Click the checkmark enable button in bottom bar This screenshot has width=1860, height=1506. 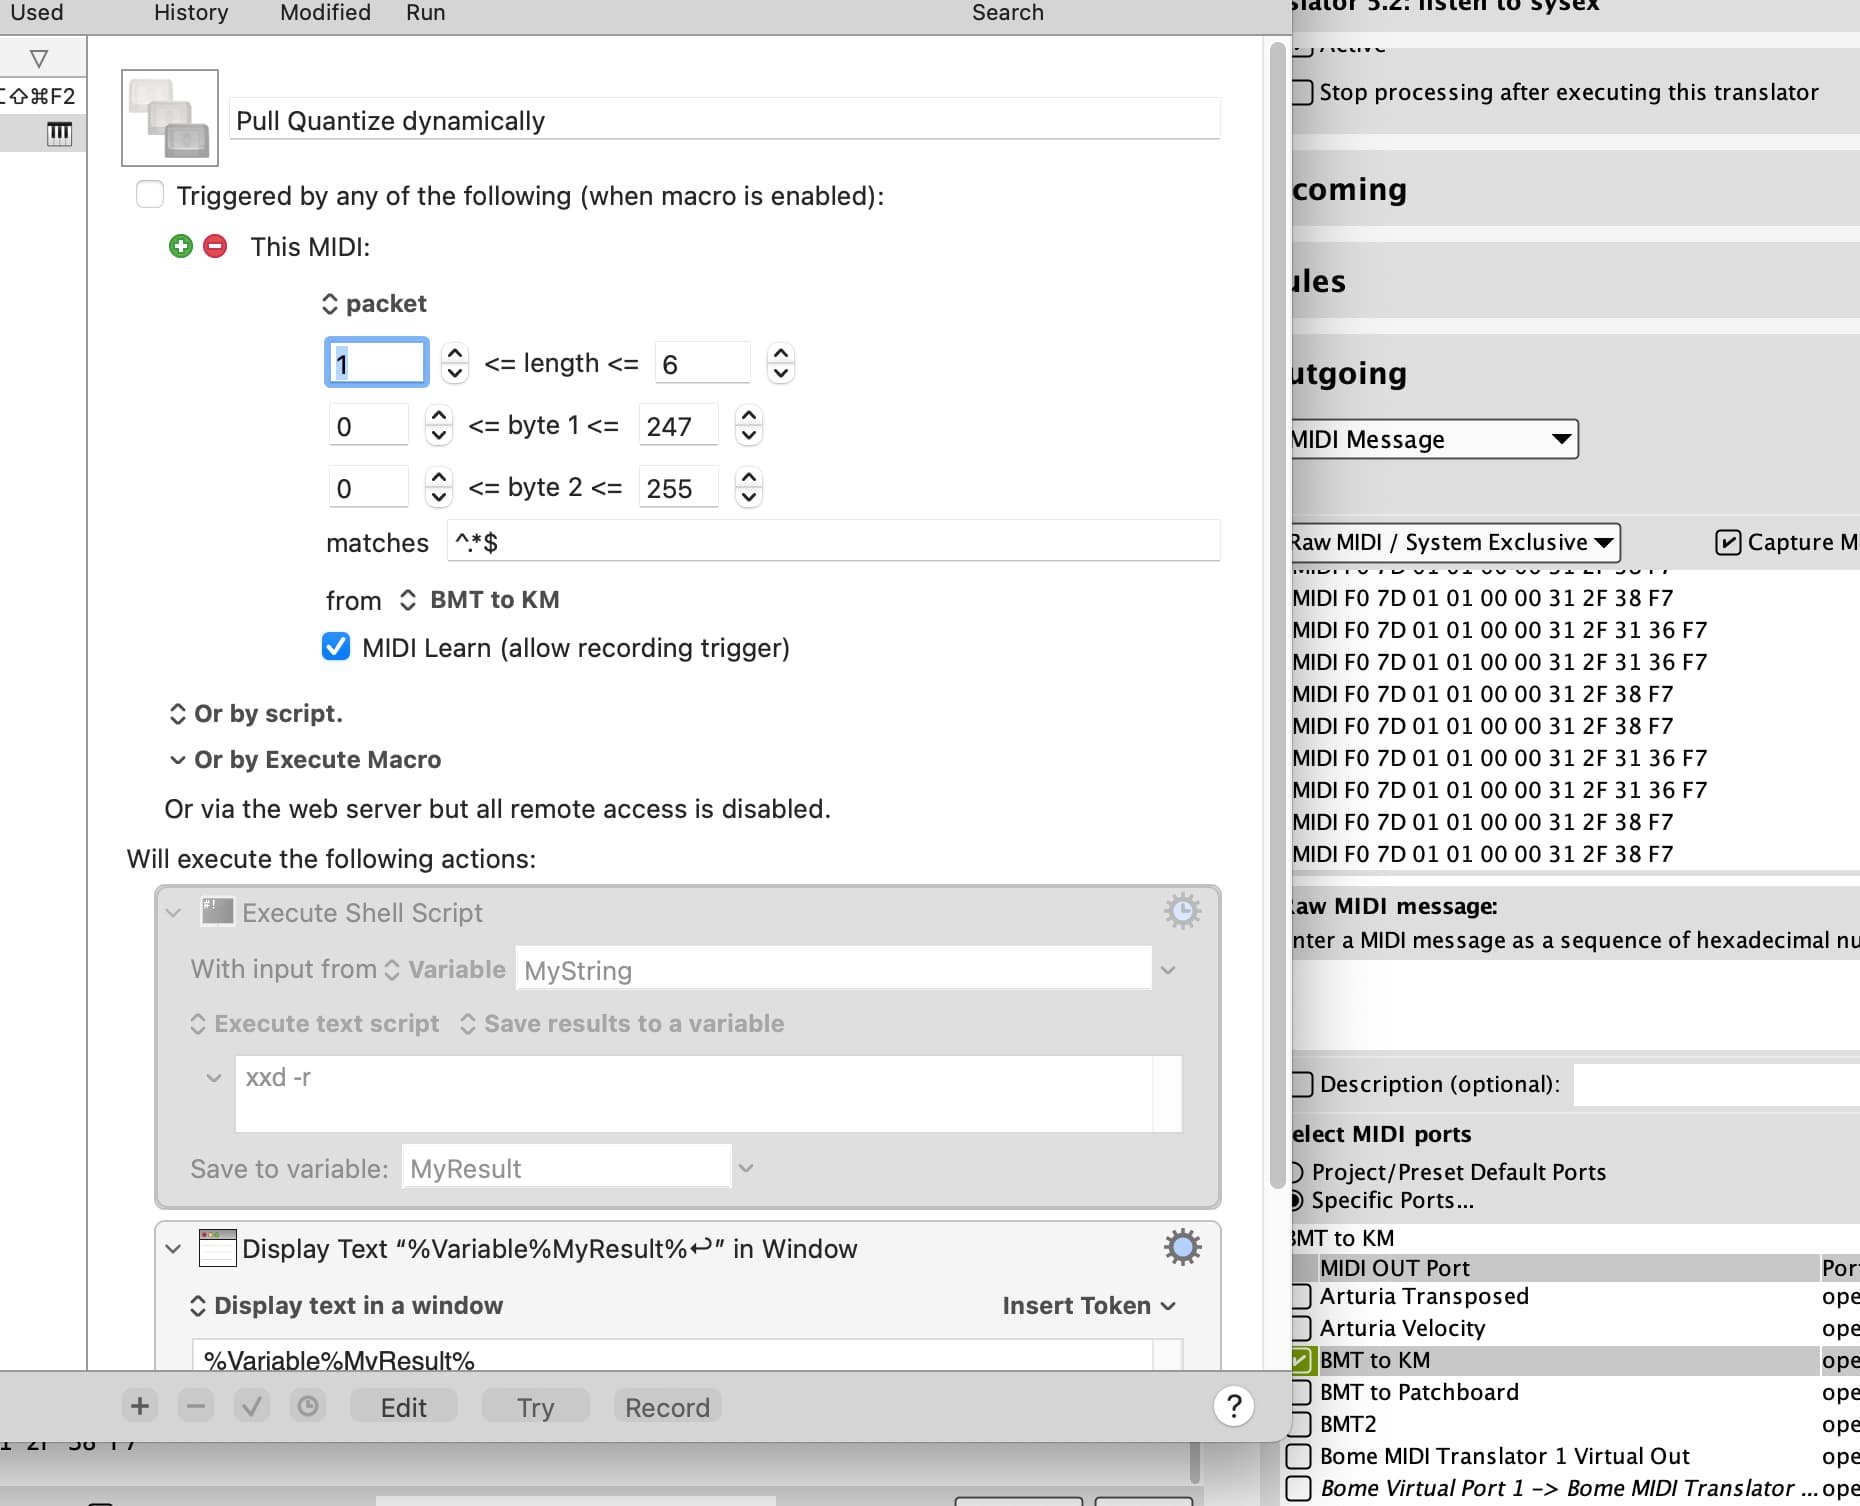coord(252,1406)
